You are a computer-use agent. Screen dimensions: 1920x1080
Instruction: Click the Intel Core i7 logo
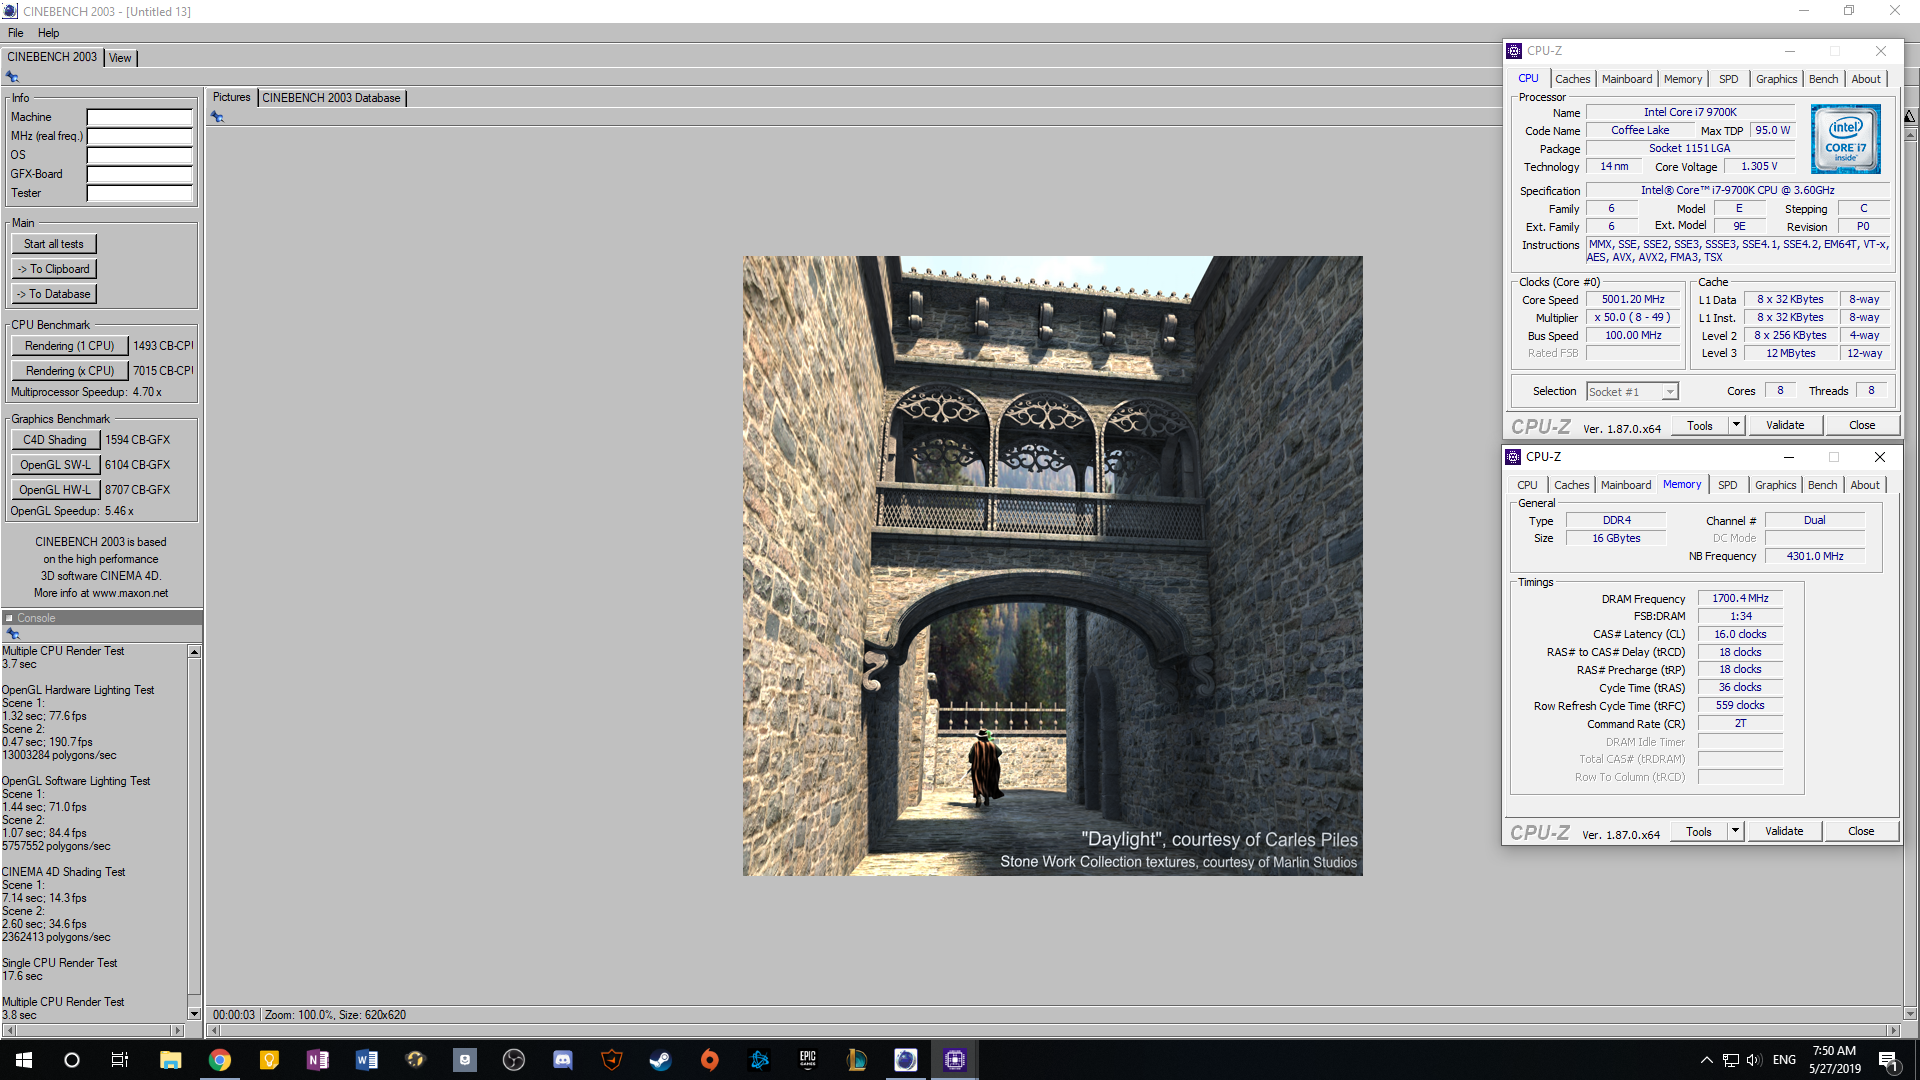tap(1846, 140)
